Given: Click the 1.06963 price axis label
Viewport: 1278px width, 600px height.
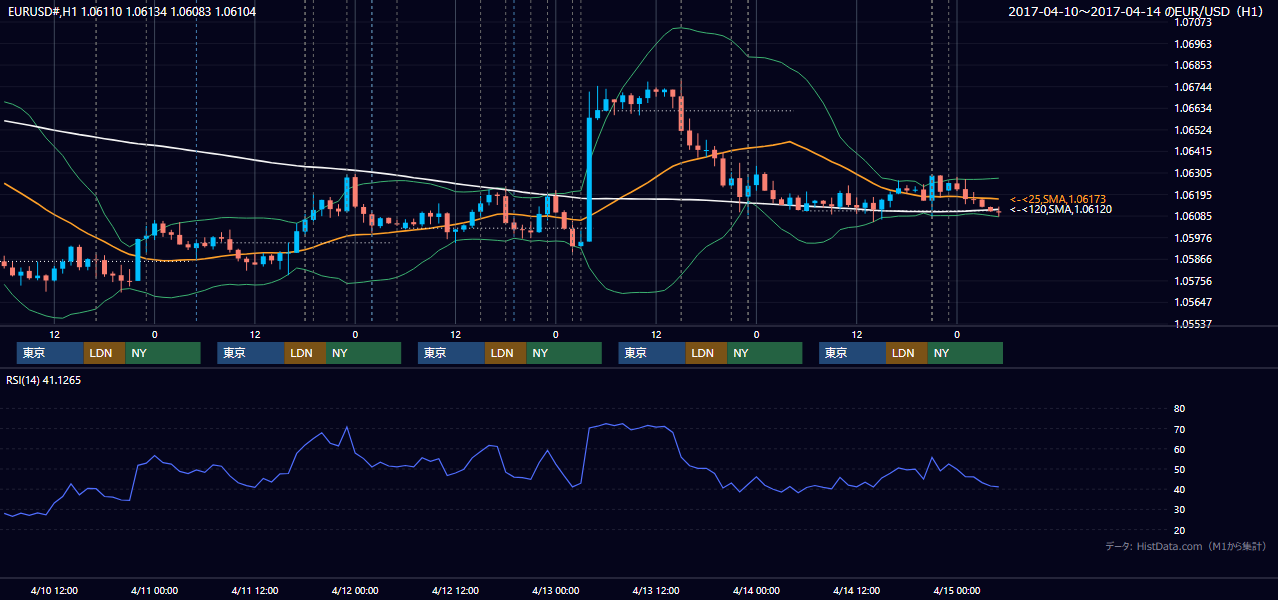Looking at the screenshot, I should point(1193,44).
